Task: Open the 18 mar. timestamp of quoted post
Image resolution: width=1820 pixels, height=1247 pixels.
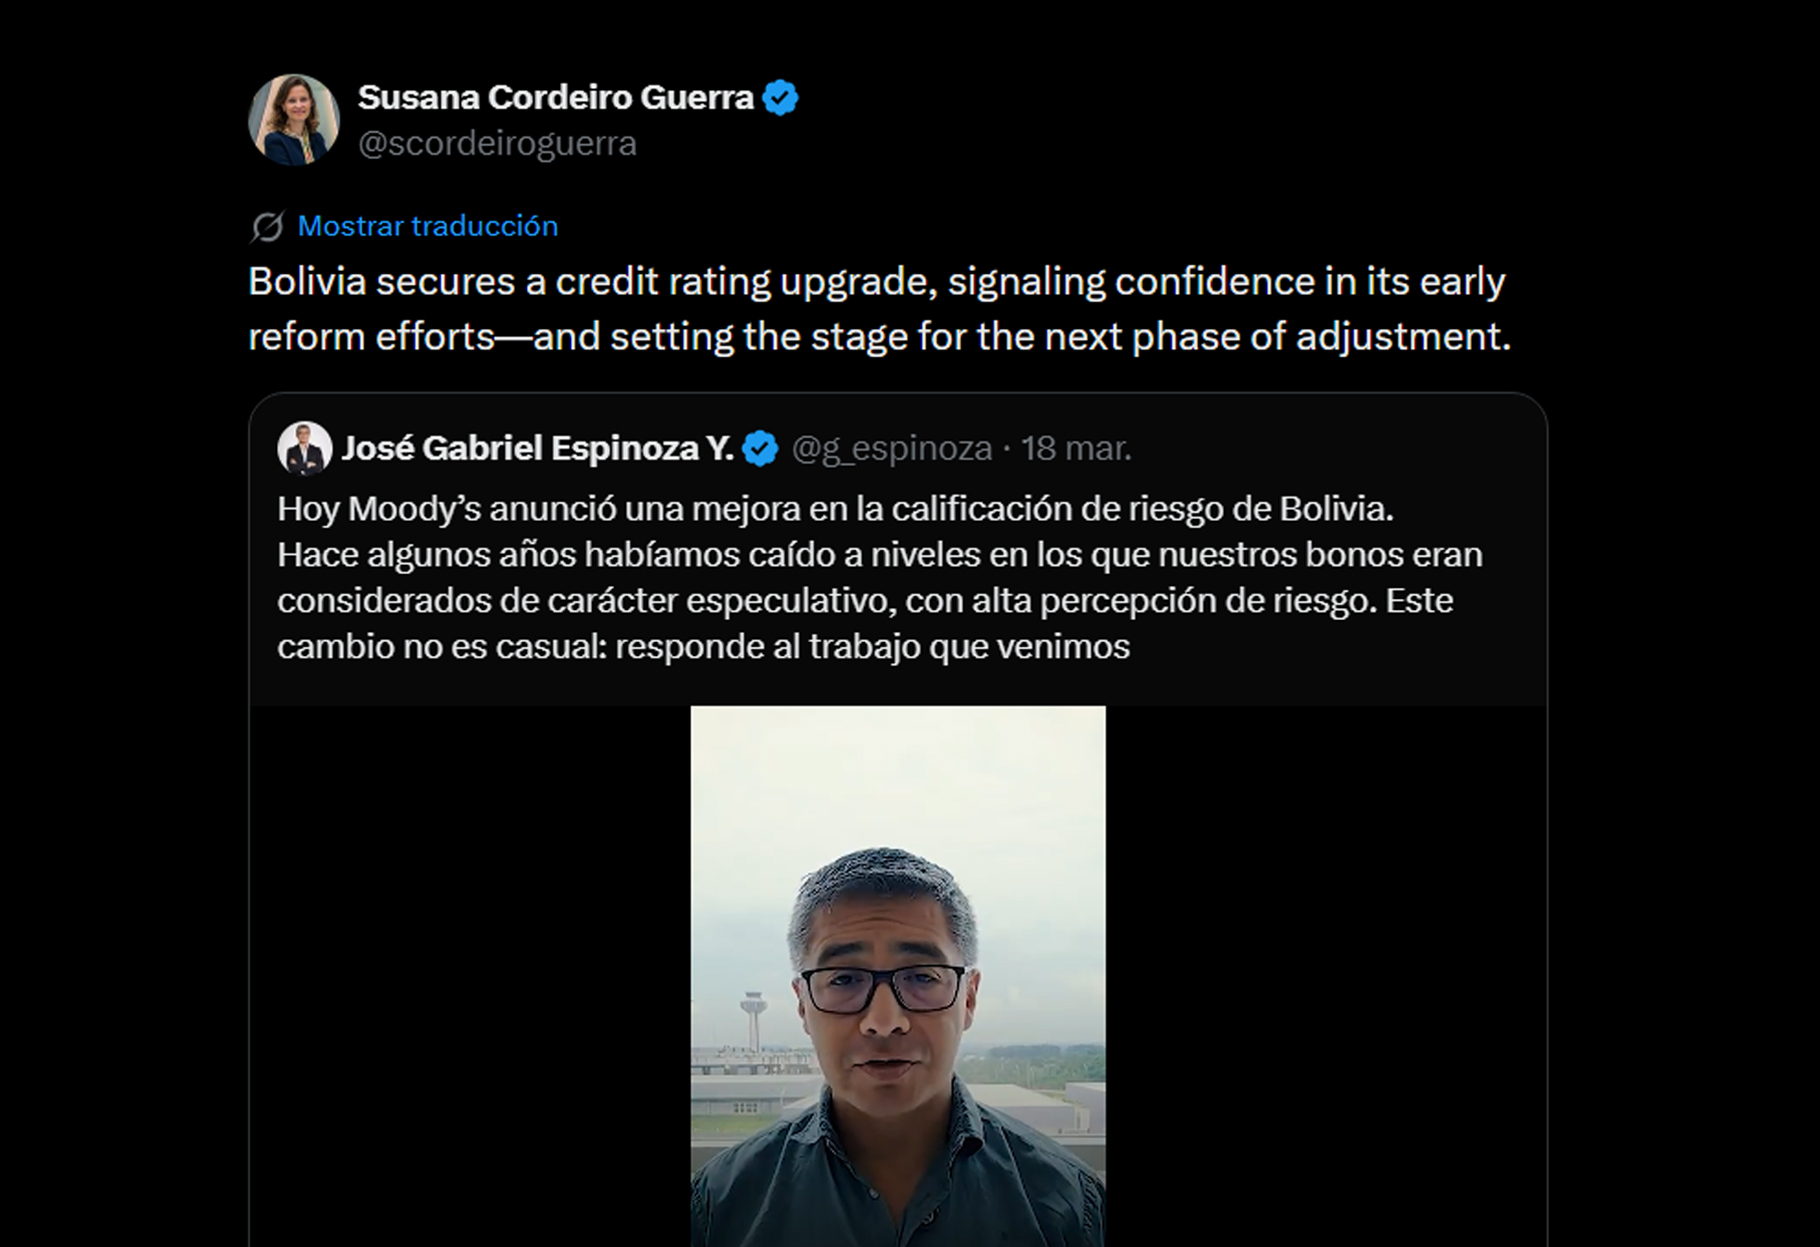Action: click(1076, 449)
